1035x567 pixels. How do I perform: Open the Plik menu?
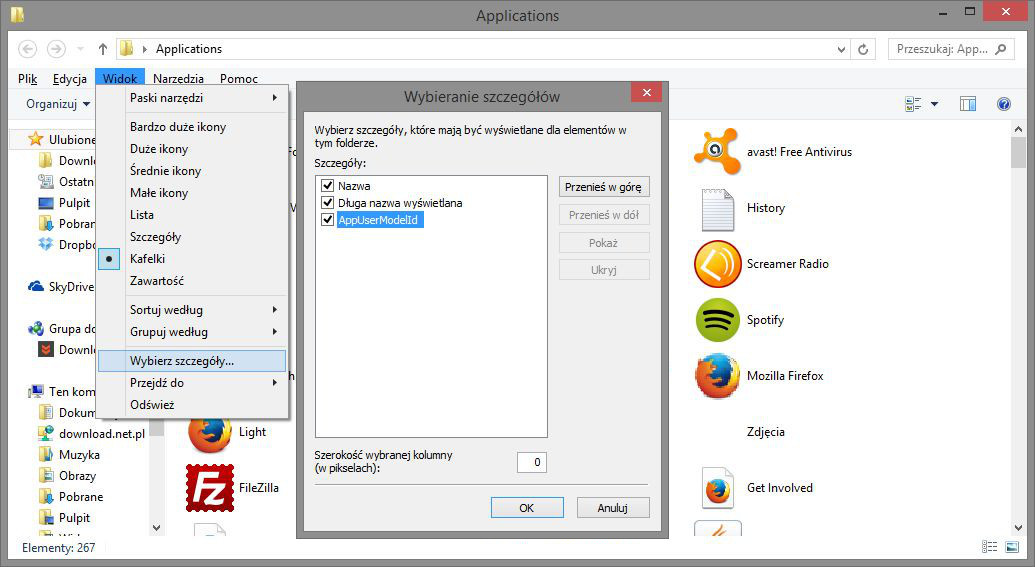point(28,79)
